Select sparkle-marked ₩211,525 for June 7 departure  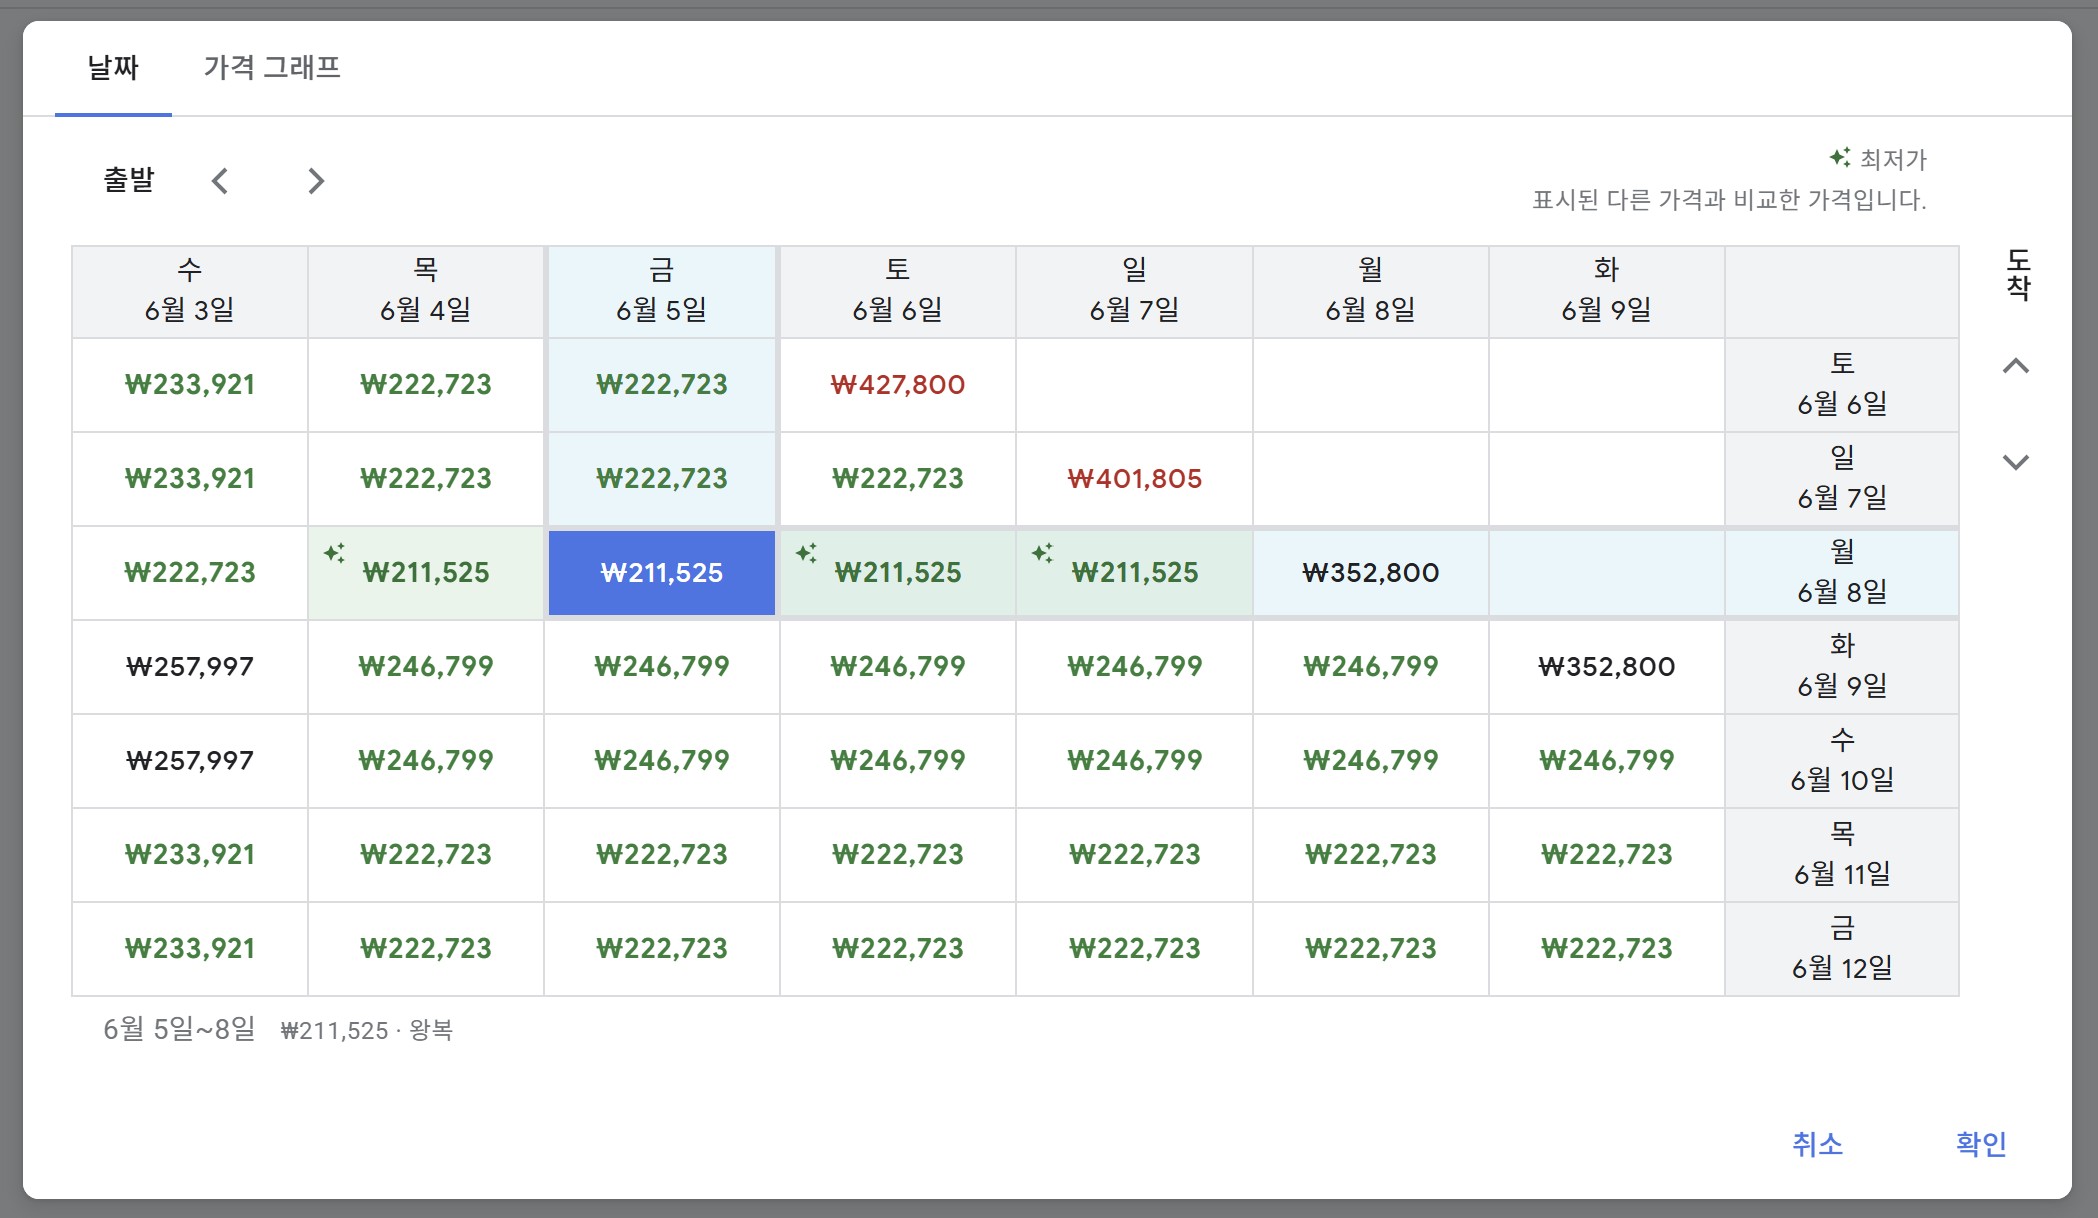(x=1134, y=573)
